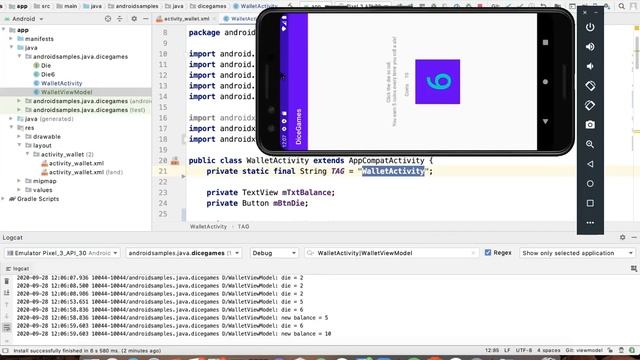Screen dimensions: 640x360
Task: Select WalletViewModel in project tree
Action: pyautogui.click(x=66, y=92)
